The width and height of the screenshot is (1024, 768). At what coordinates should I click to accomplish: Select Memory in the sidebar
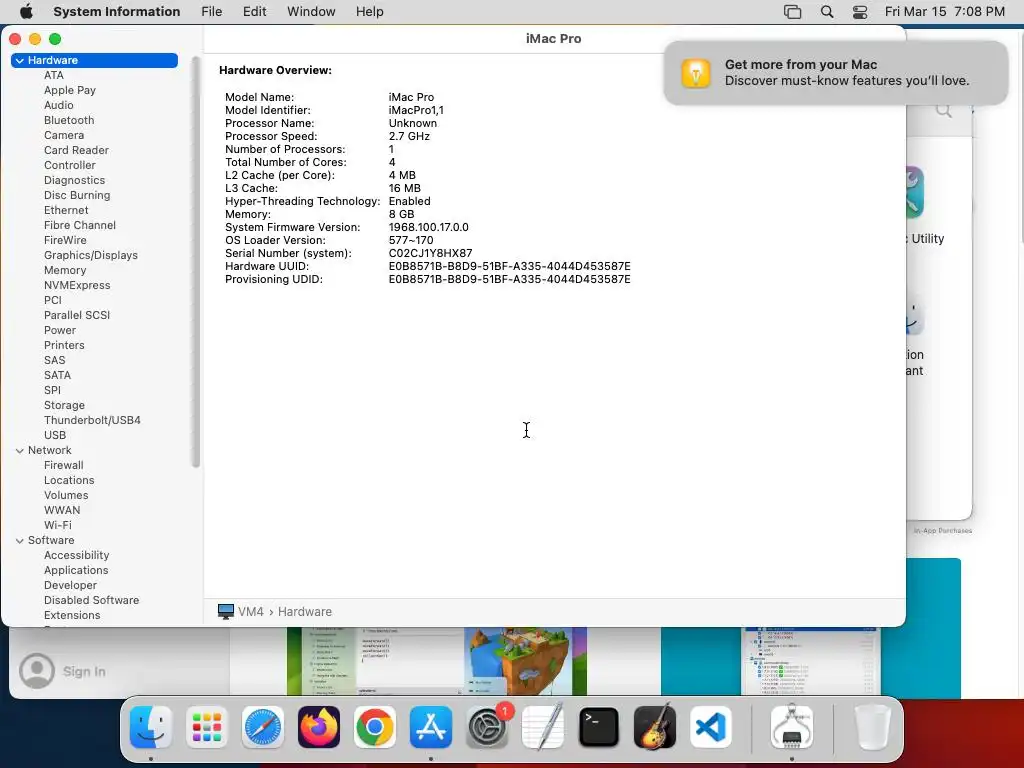pyautogui.click(x=65, y=270)
